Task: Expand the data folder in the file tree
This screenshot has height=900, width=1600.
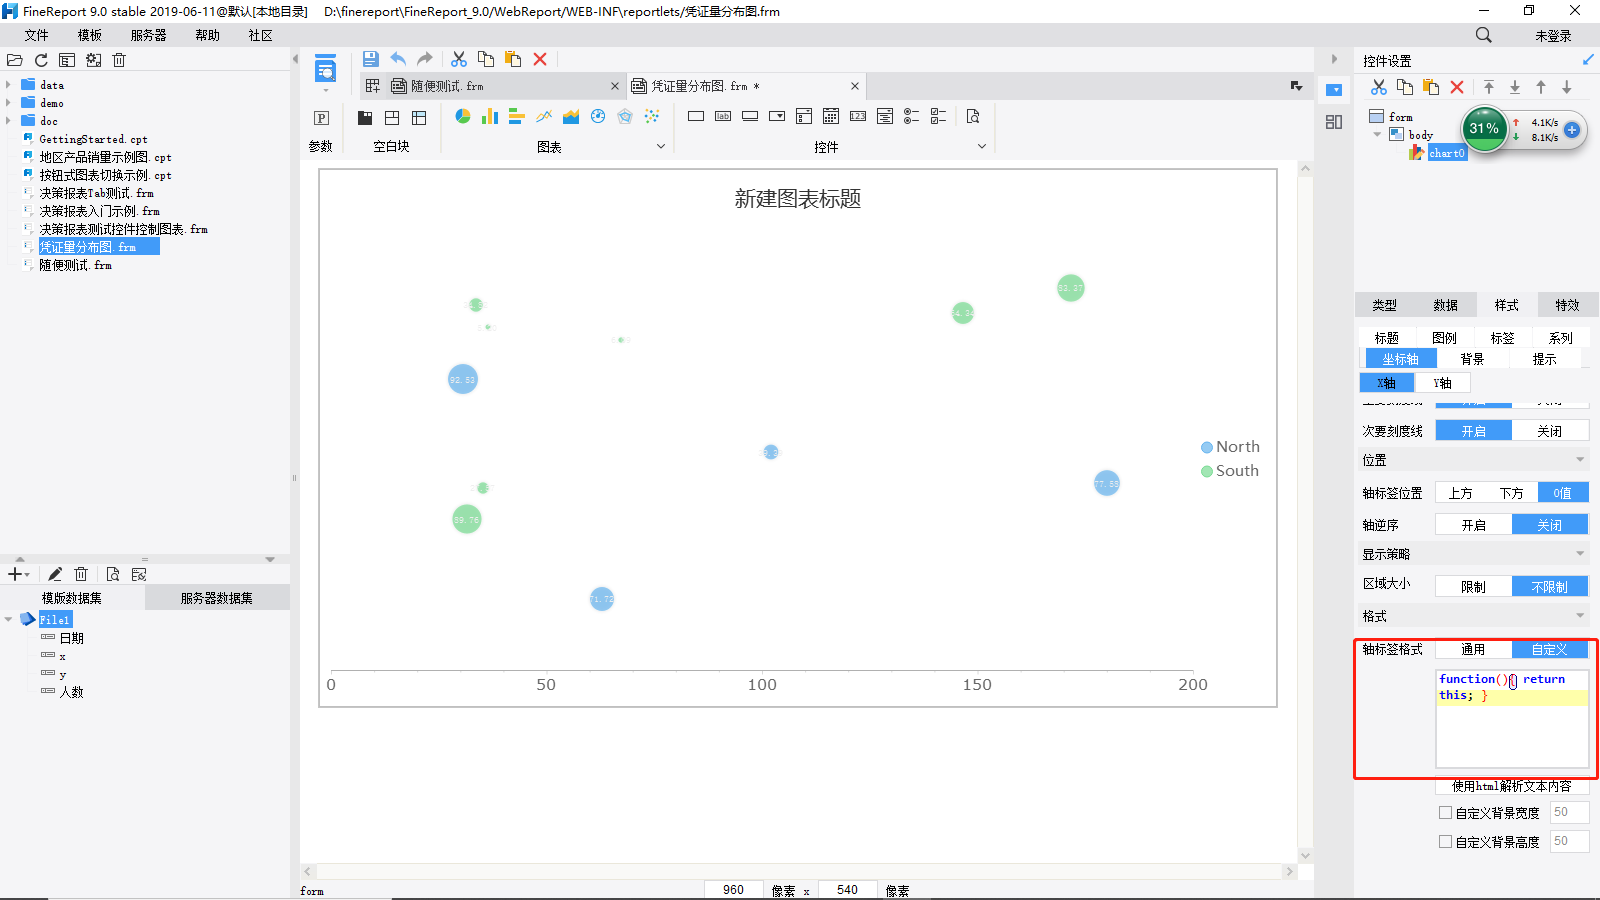Action: [x=8, y=85]
